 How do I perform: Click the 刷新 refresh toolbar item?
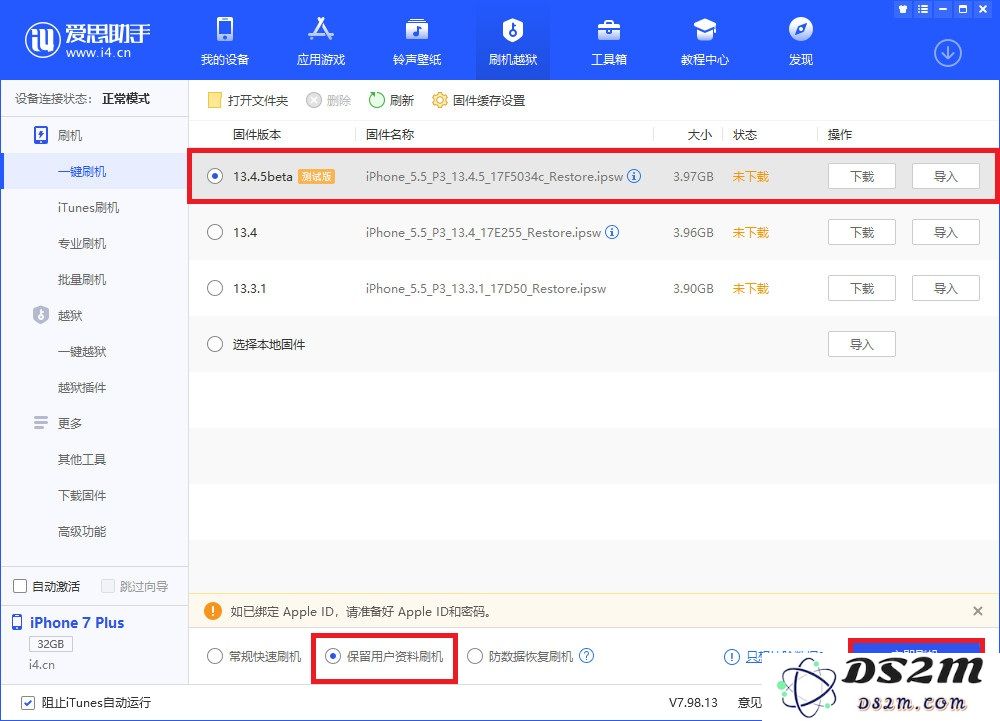click(391, 100)
